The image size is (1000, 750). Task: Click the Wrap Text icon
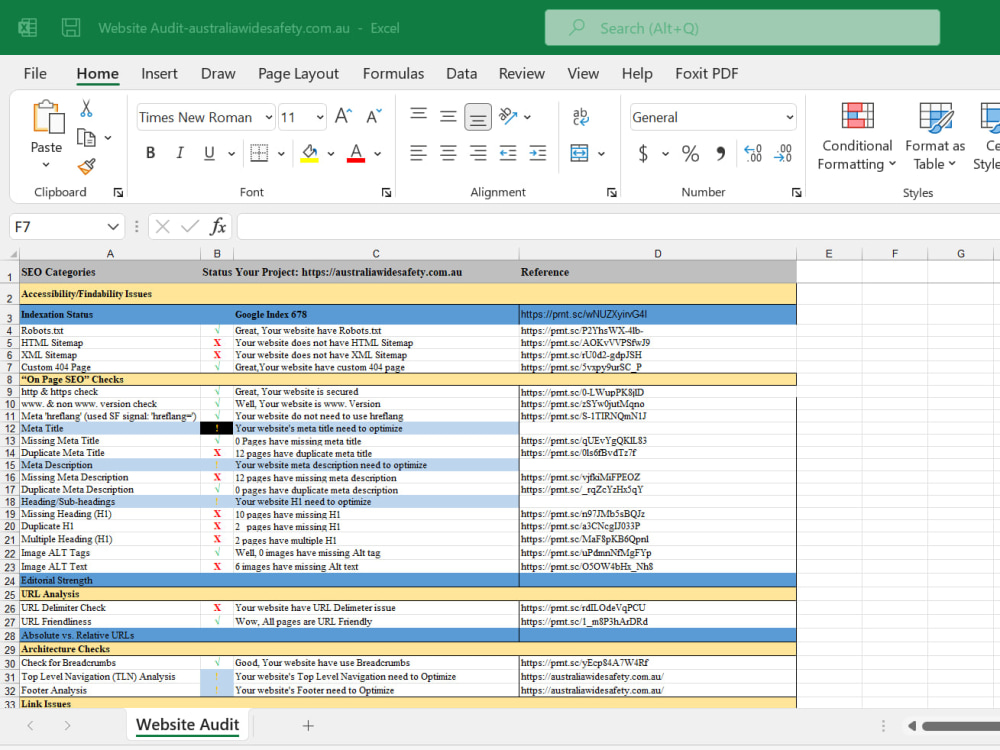coord(580,117)
